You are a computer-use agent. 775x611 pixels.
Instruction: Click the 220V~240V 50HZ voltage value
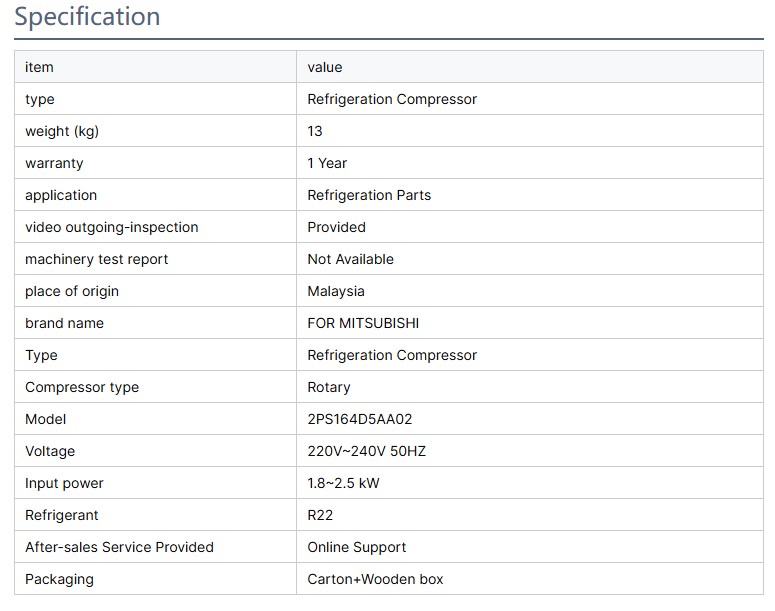tap(366, 451)
